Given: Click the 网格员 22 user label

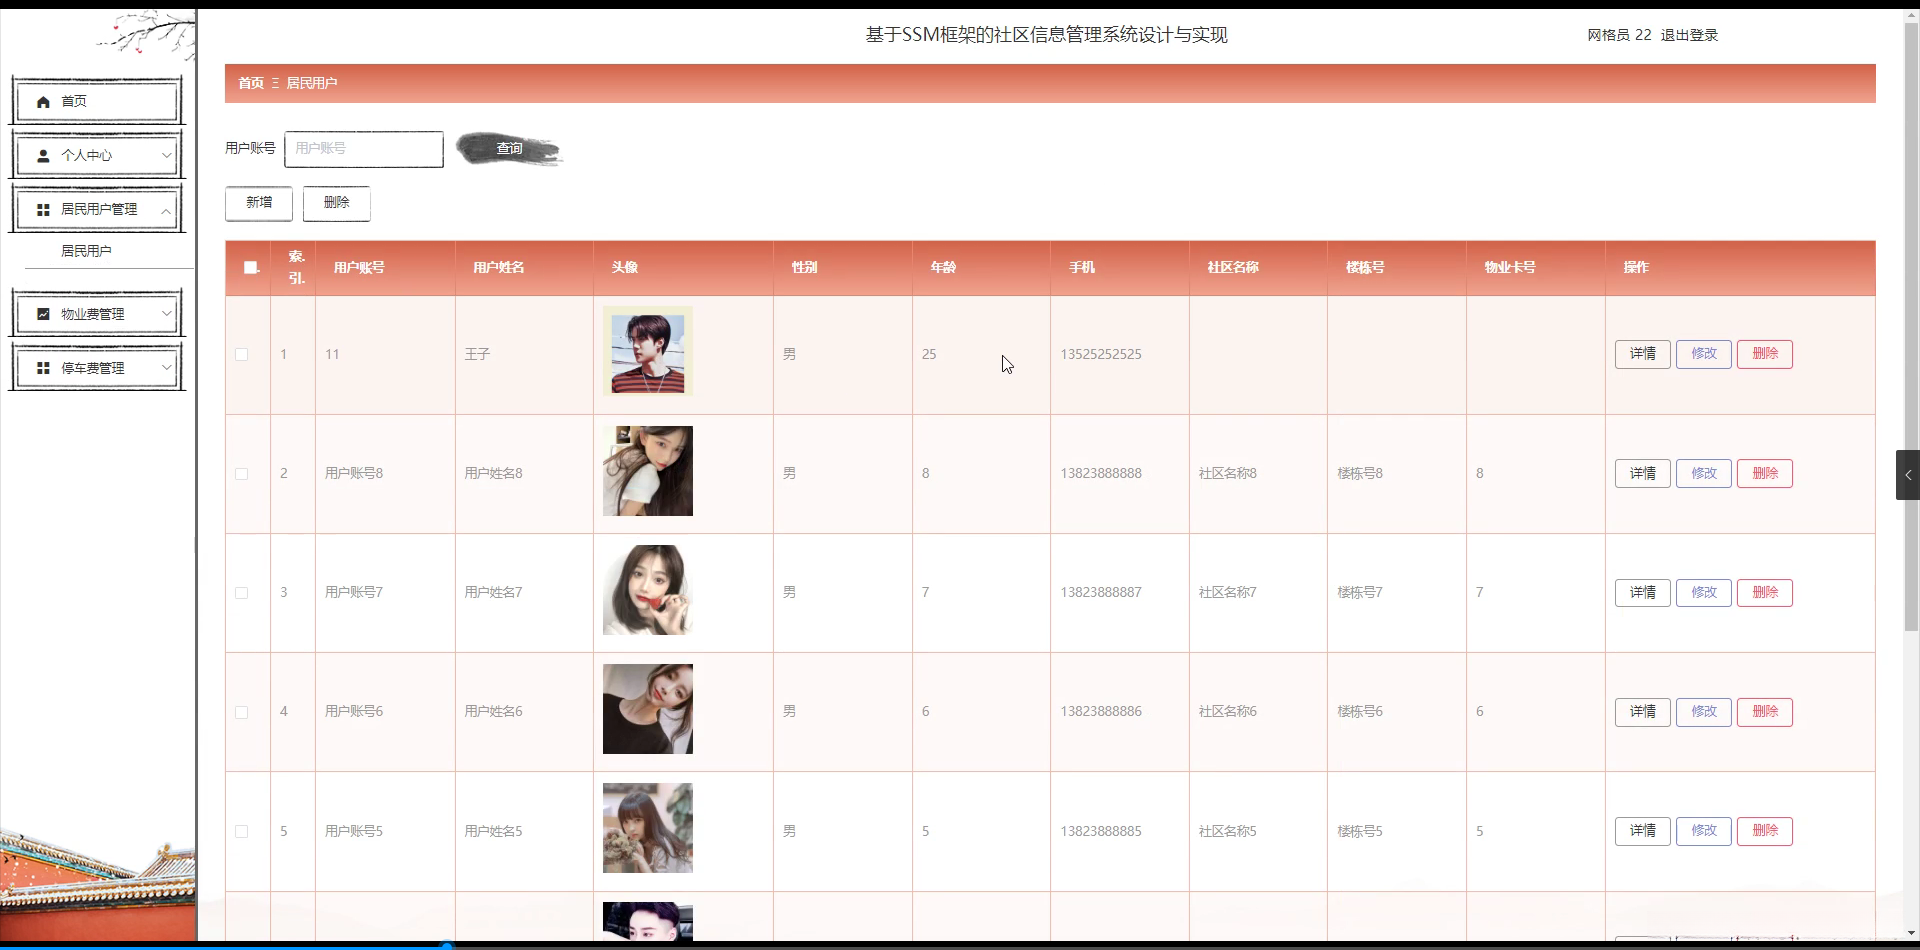Looking at the screenshot, I should pos(1619,35).
